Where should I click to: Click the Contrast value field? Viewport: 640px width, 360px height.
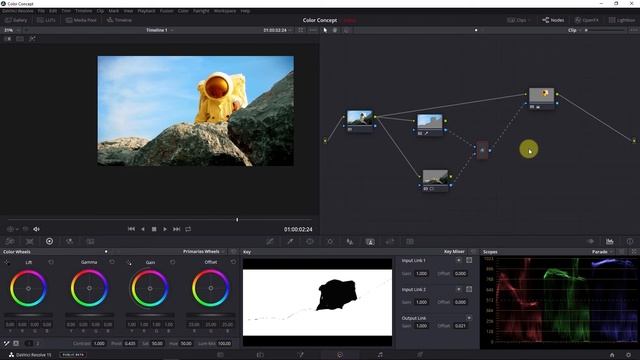click(99, 343)
